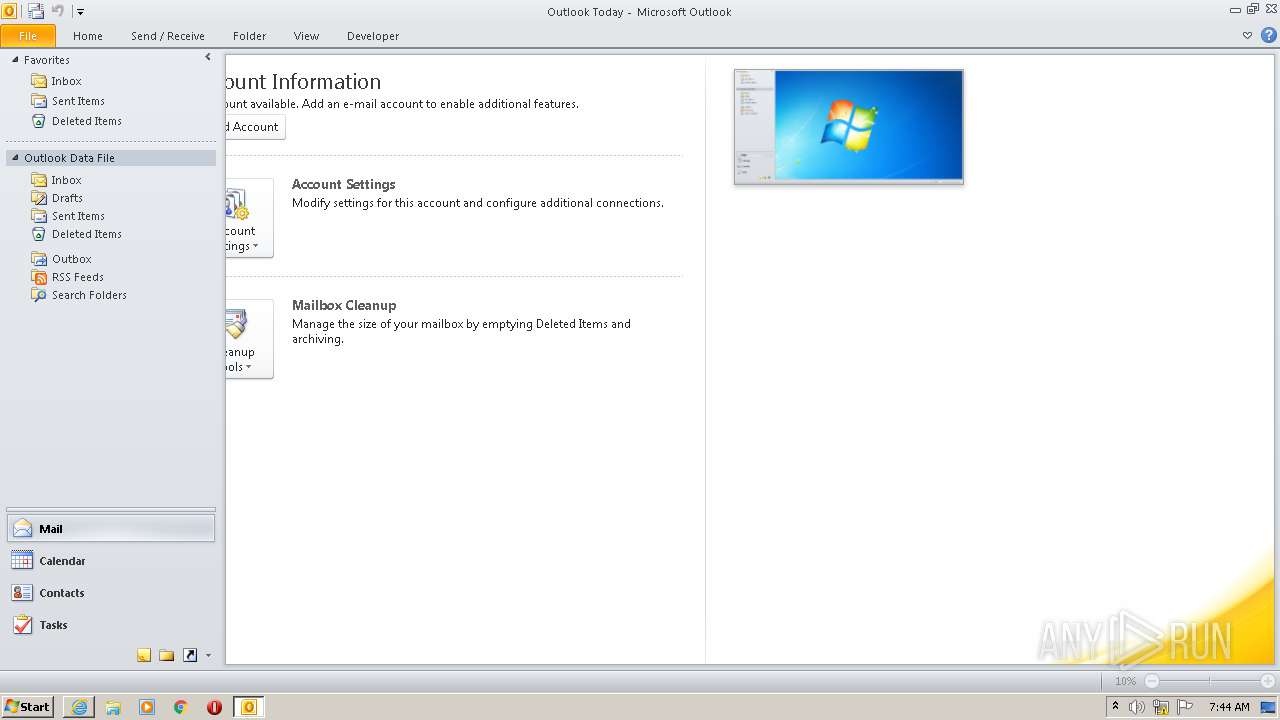Open the Outbox folder
This screenshot has height=720, width=1280.
click(x=71, y=259)
